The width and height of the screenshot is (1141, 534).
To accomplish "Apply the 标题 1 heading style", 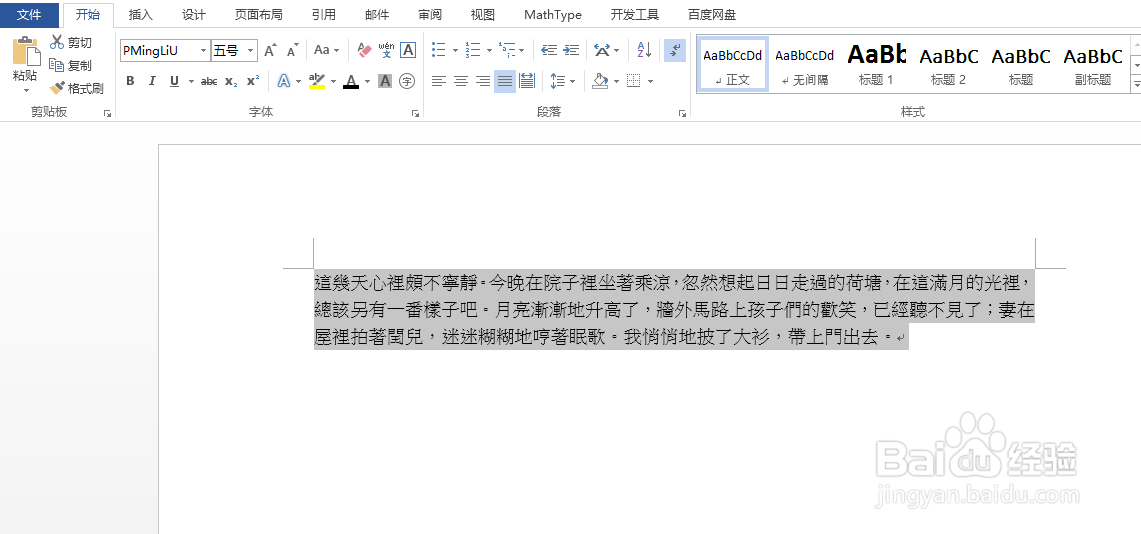I will coord(876,65).
